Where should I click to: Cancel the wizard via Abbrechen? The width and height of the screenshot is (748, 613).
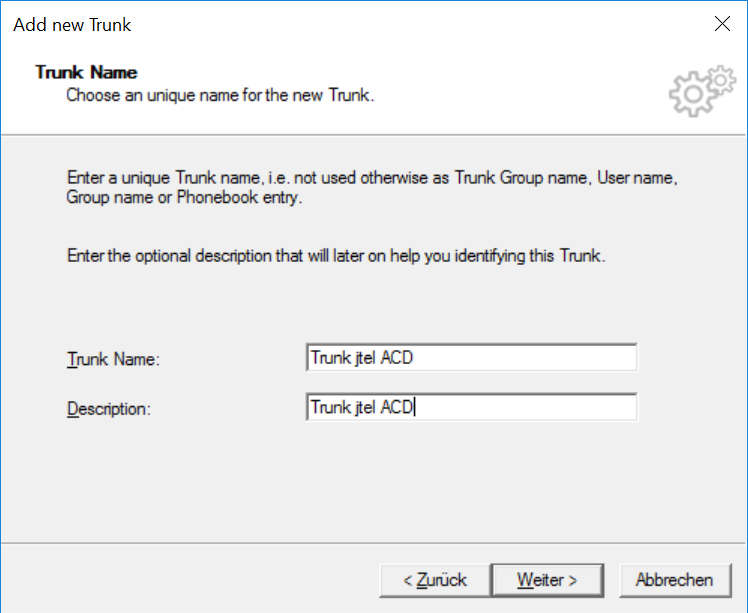click(x=675, y=580)
